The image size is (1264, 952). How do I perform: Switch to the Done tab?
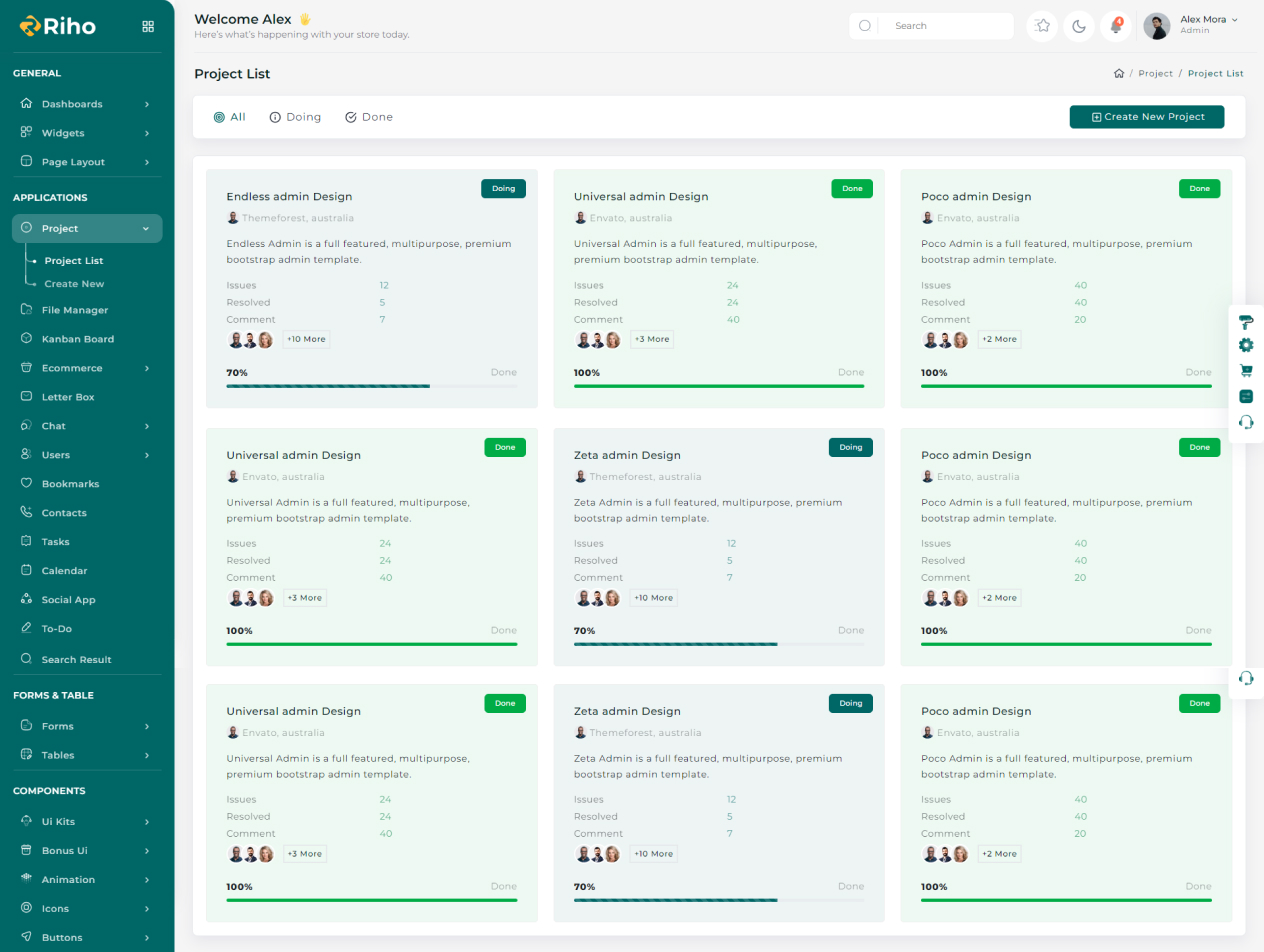click(369, 117)
